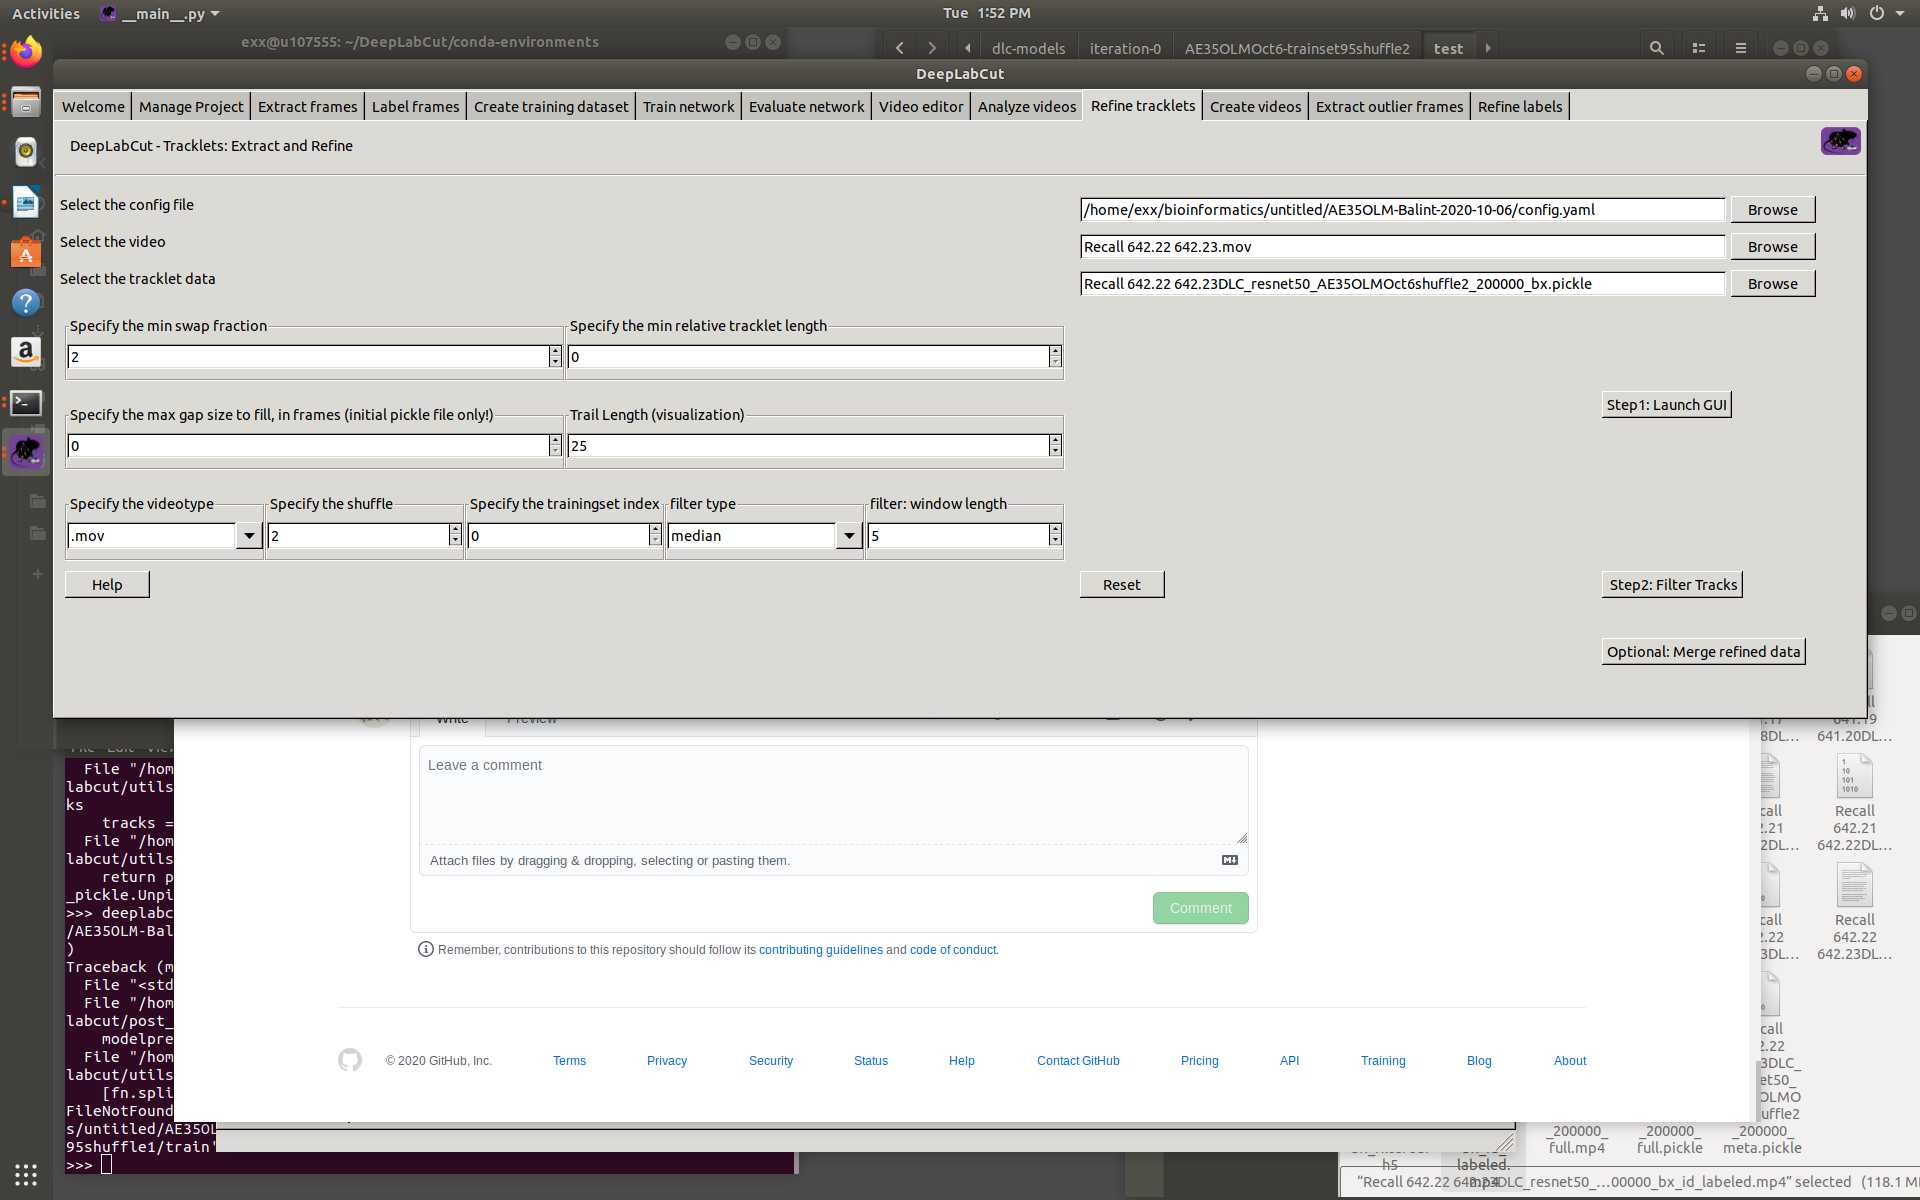Click the markdown icon in comment box

click(x=1230, y=860)
